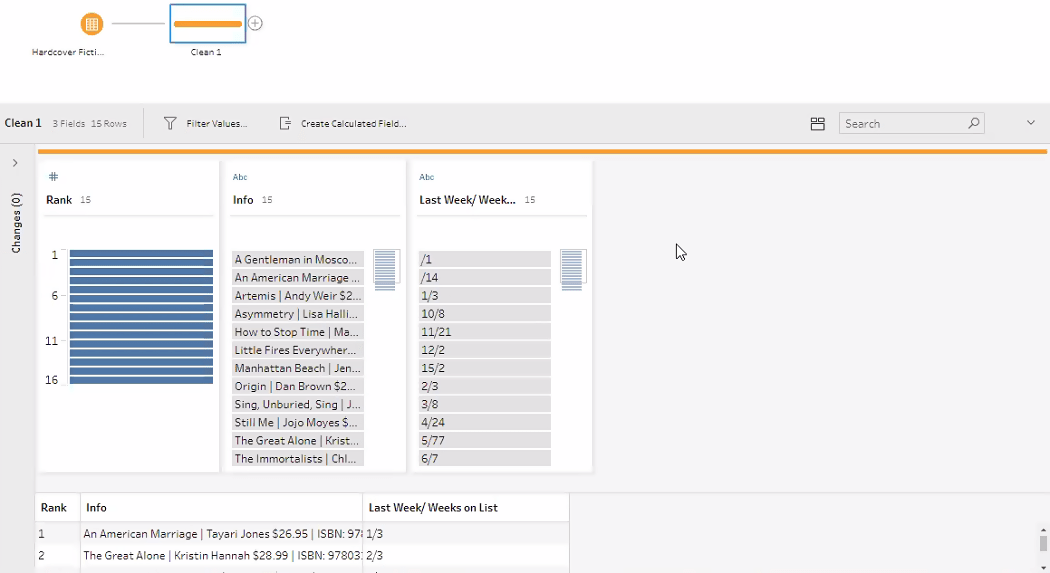Screen dimensions: 1050x573
Task: Click the Rank column header in data grid
Action: [x=58, y=507]
